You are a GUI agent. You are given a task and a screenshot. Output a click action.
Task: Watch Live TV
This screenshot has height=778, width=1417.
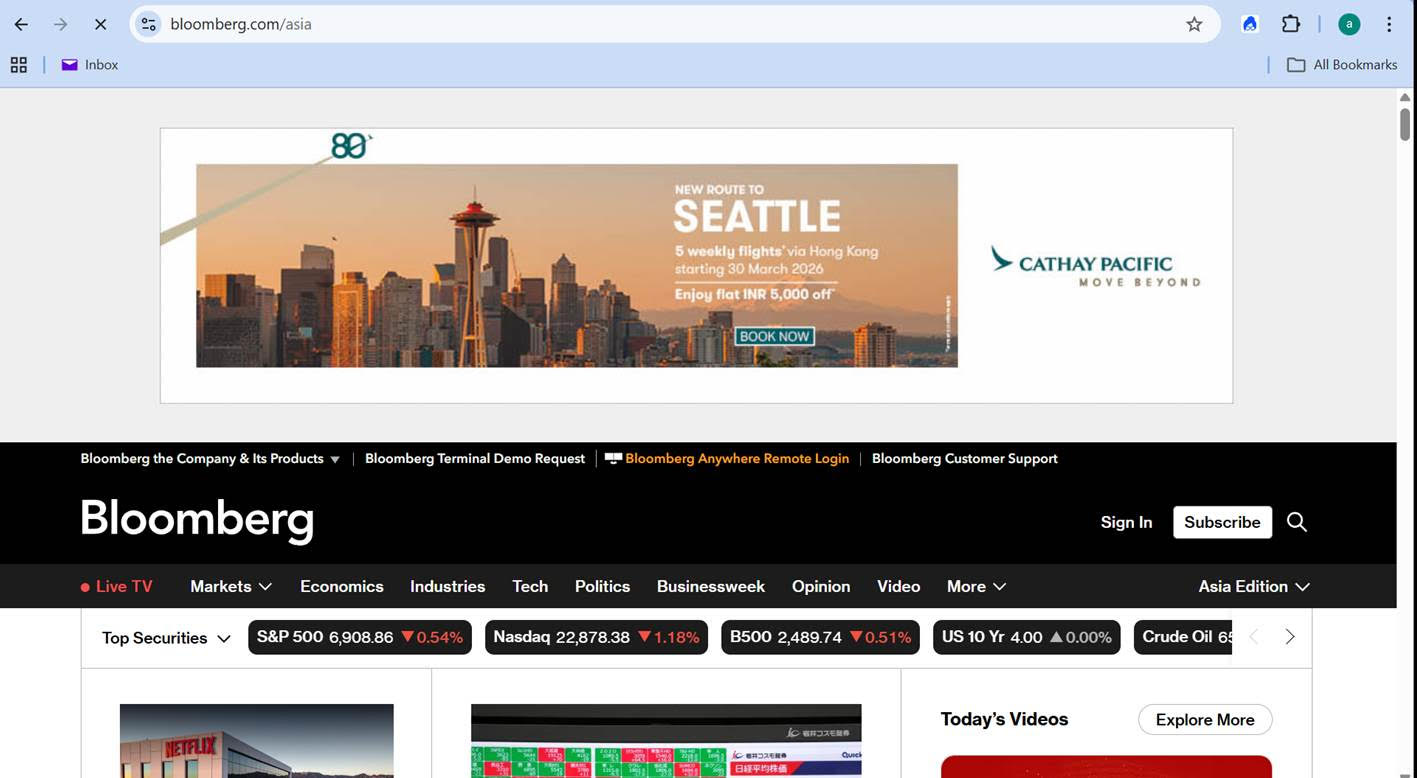point(117,587)
